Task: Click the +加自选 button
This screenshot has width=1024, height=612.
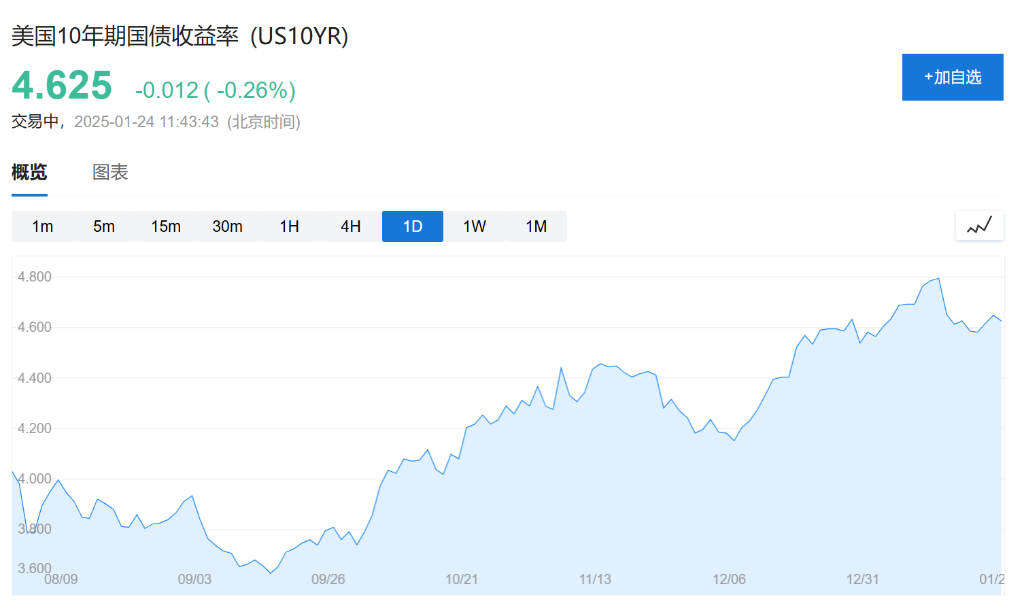Action: [x=952, y=77]
